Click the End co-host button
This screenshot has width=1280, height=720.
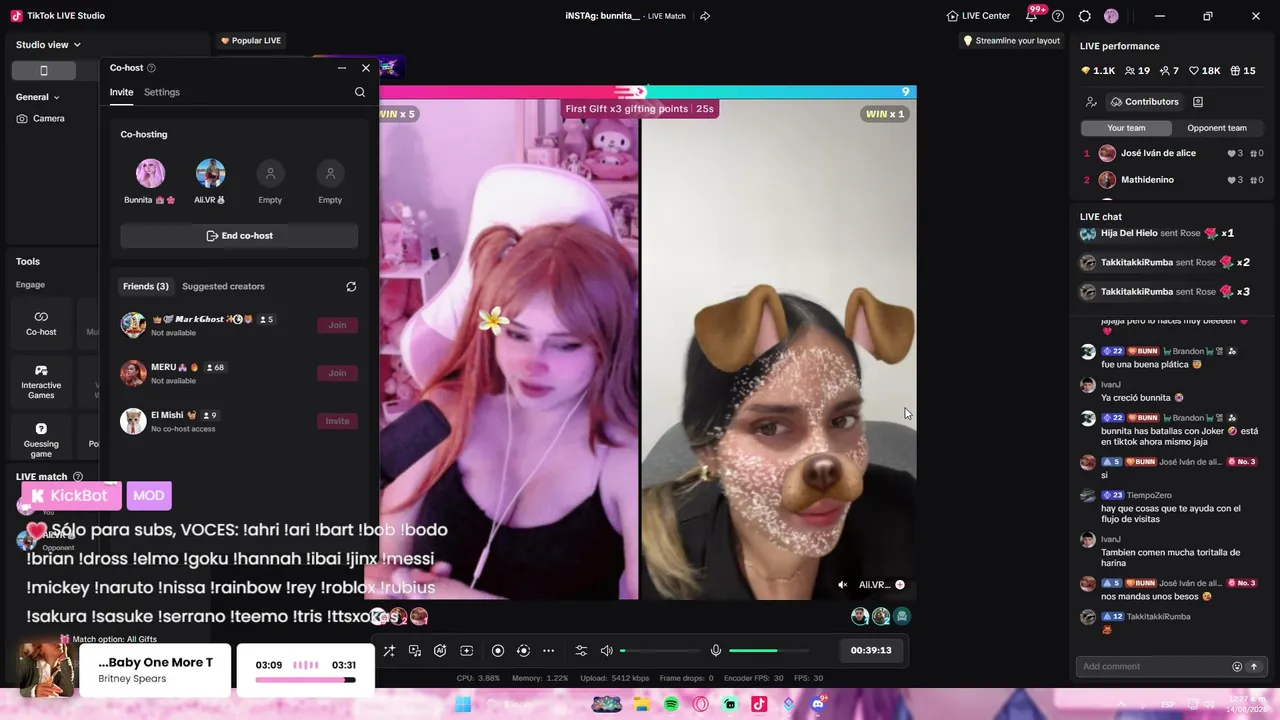[239, 236]
